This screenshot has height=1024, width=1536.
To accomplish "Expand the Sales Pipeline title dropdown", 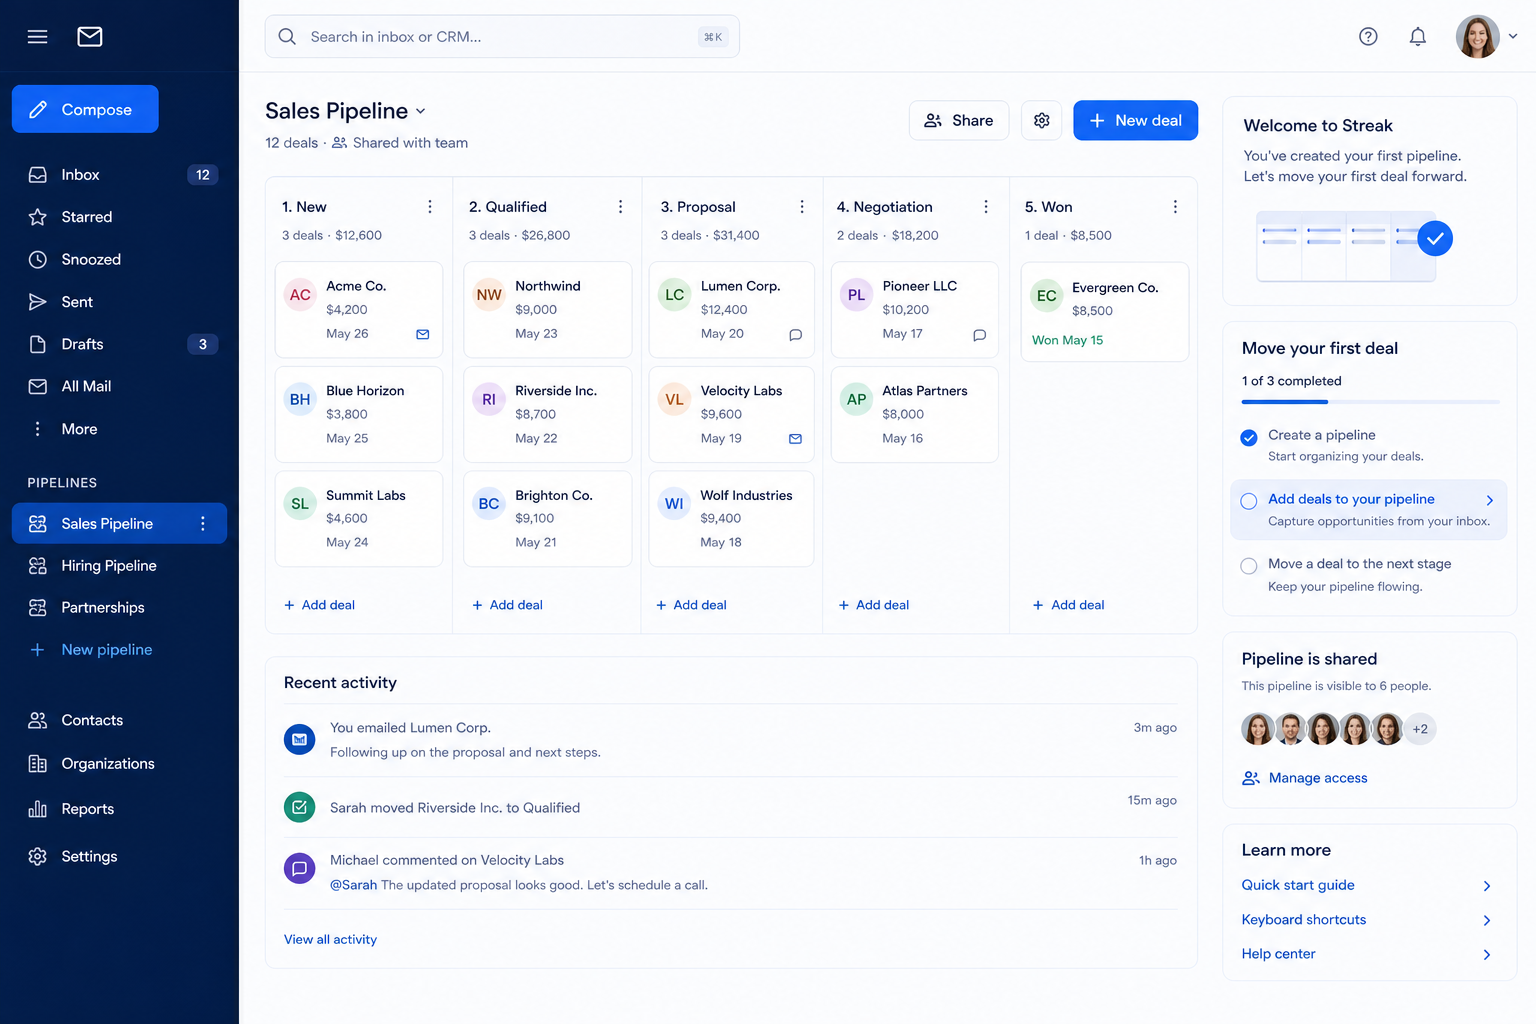I will 421,111.
